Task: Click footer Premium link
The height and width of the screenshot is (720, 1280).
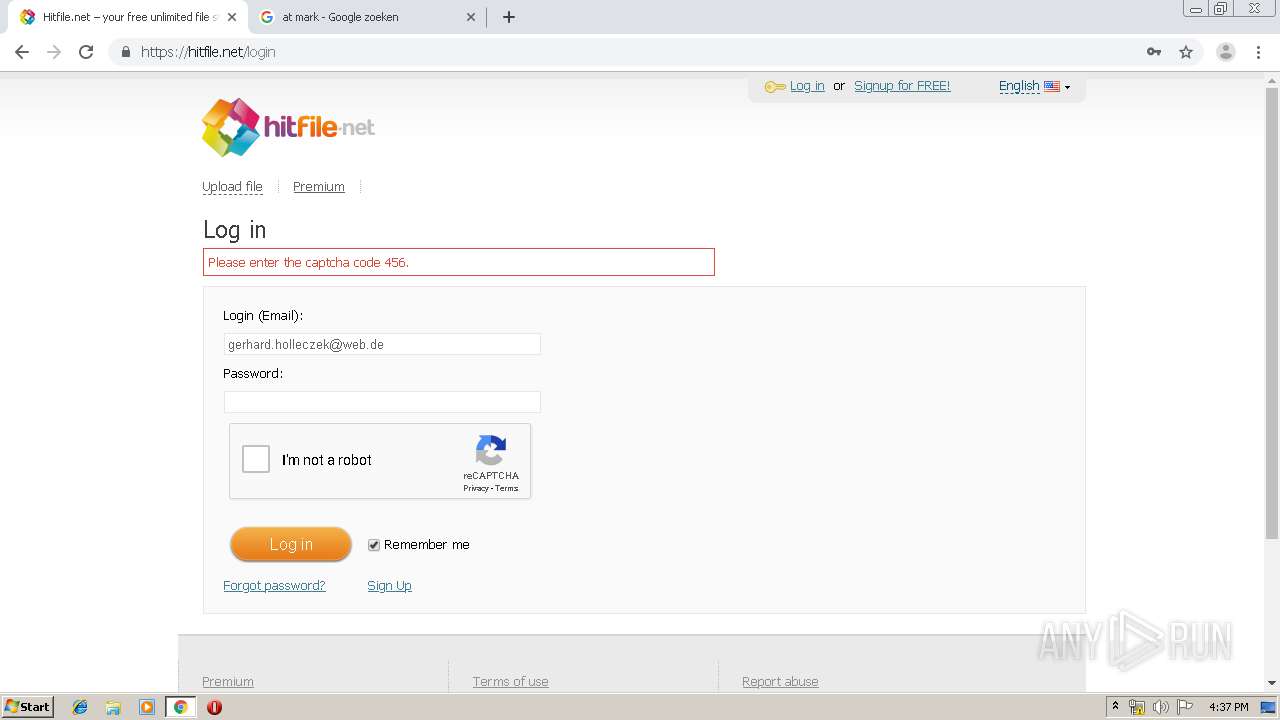Action: (x=228, y=682)
